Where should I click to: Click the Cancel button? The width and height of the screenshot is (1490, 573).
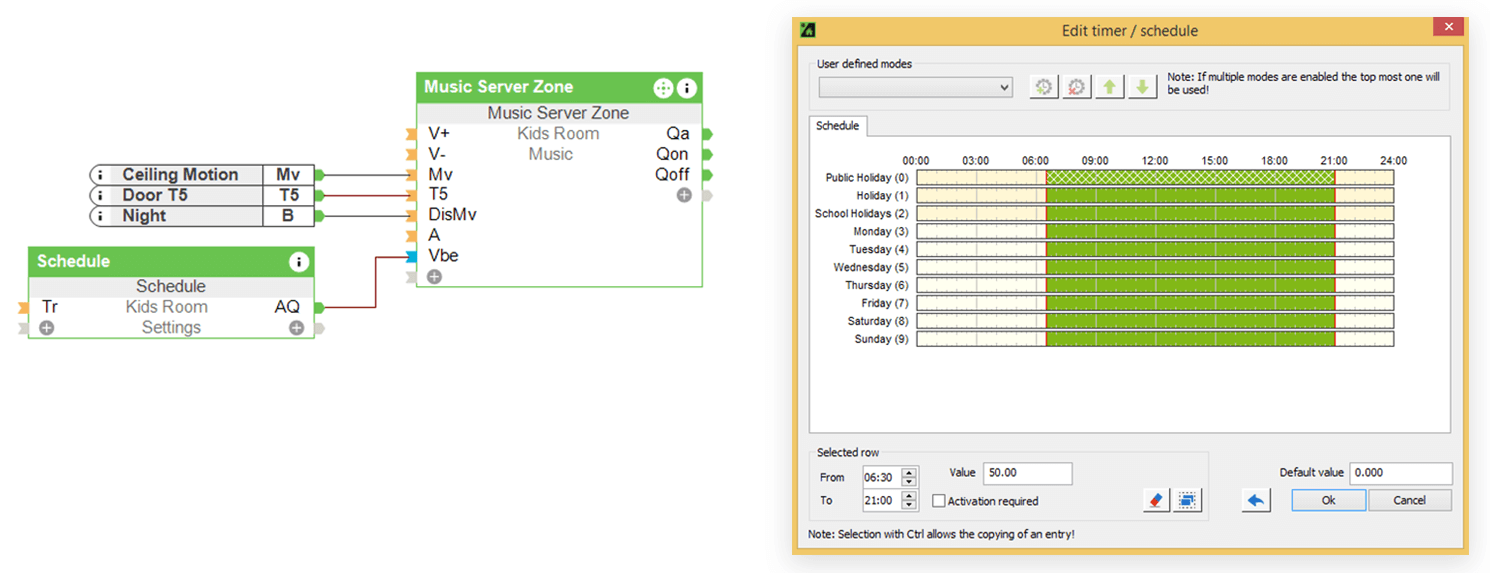pyautogui.click(x=1409, y=500)
